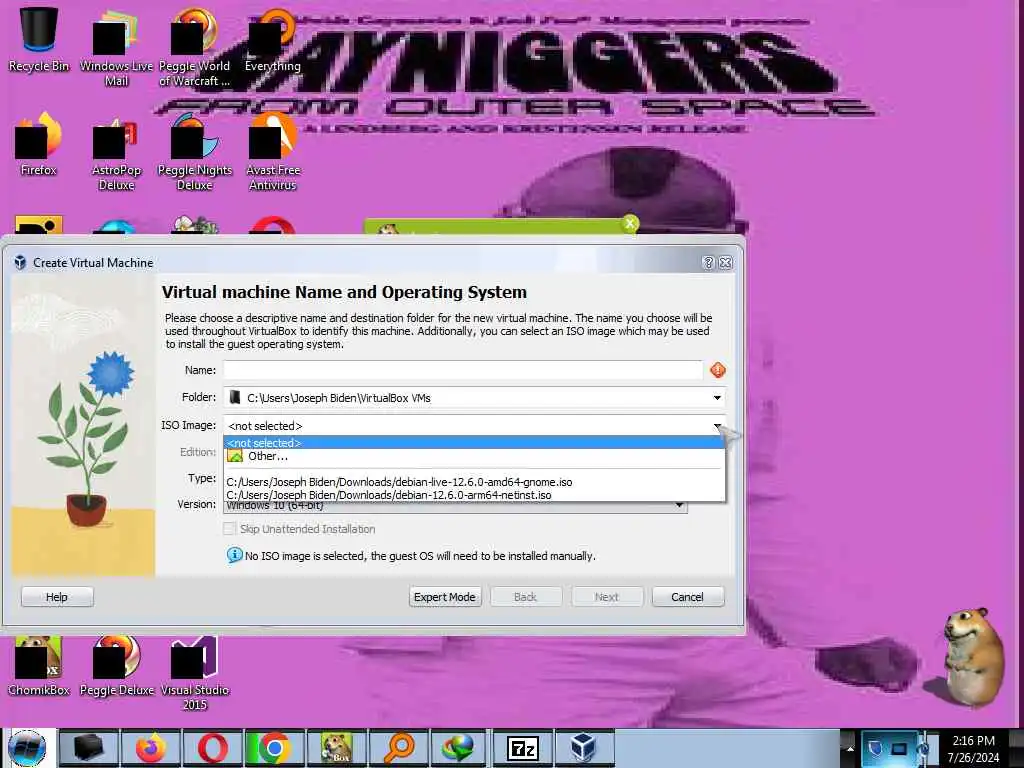Click the Back button
Screen dimensions: 1024x768
coord(526,597)
